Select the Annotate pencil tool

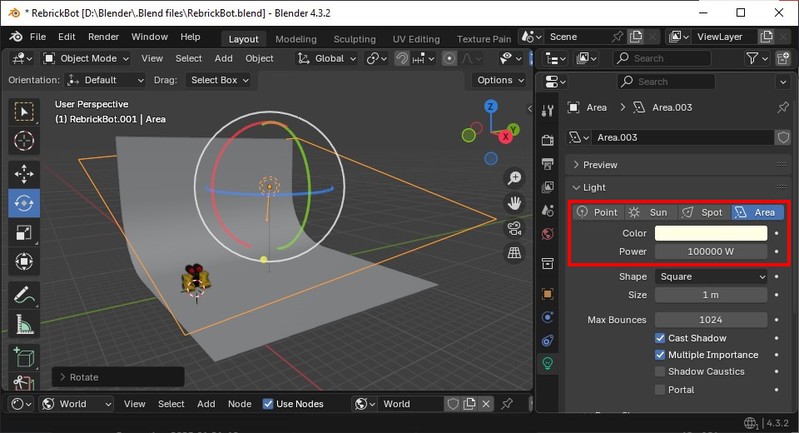(24, 295)
